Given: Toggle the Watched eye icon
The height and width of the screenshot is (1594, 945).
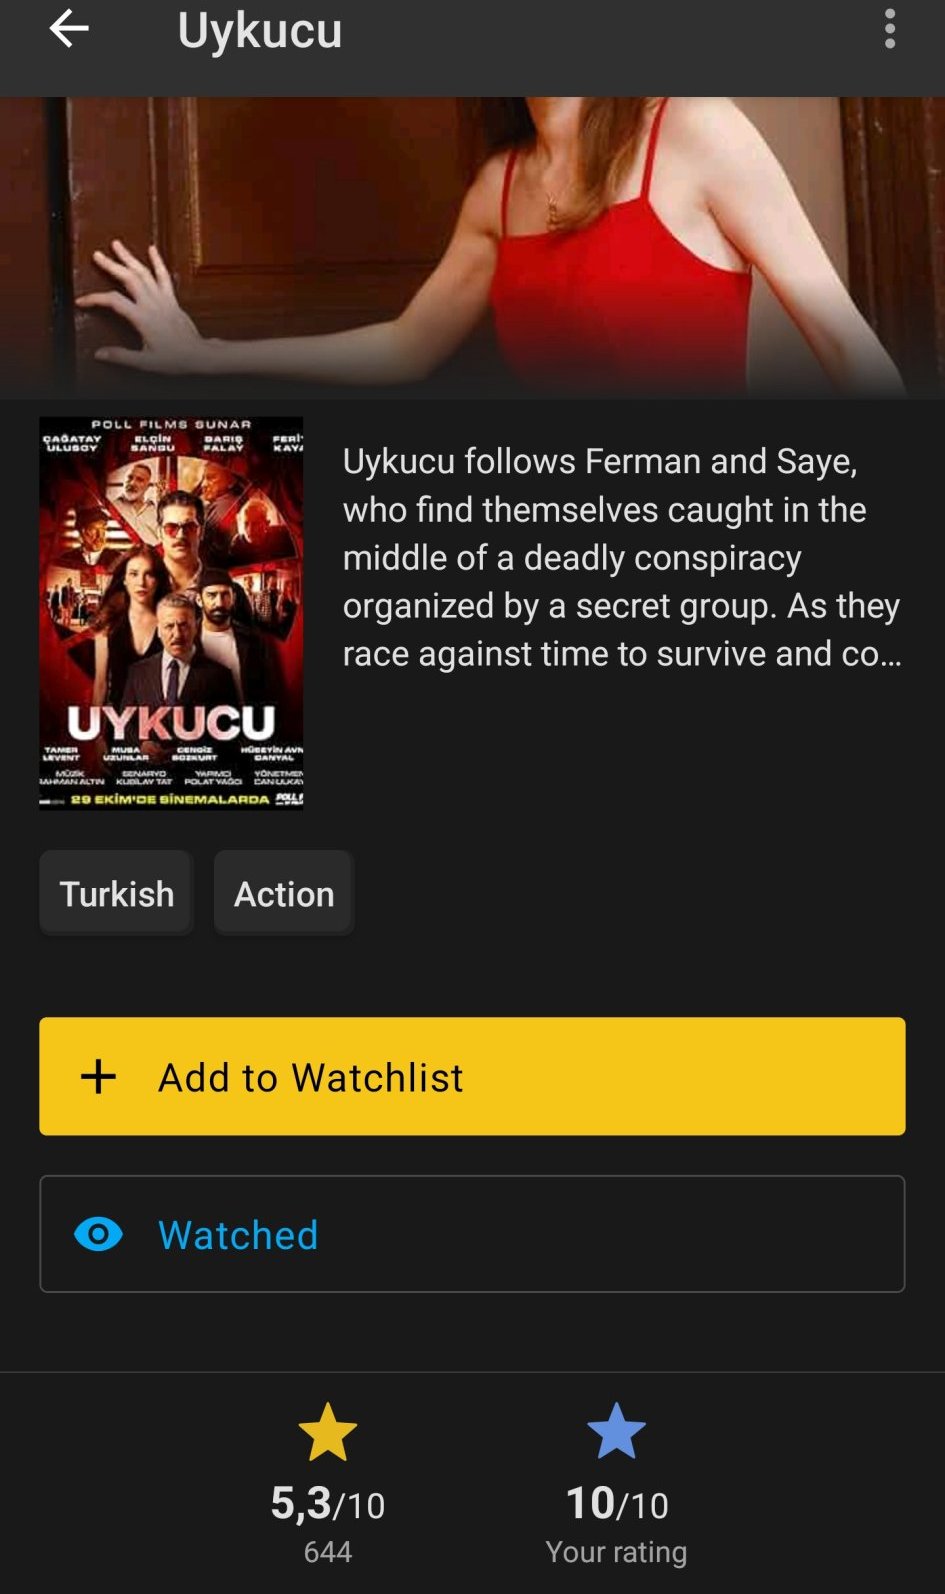Looking at the screenshot, I should point(98,1234).
